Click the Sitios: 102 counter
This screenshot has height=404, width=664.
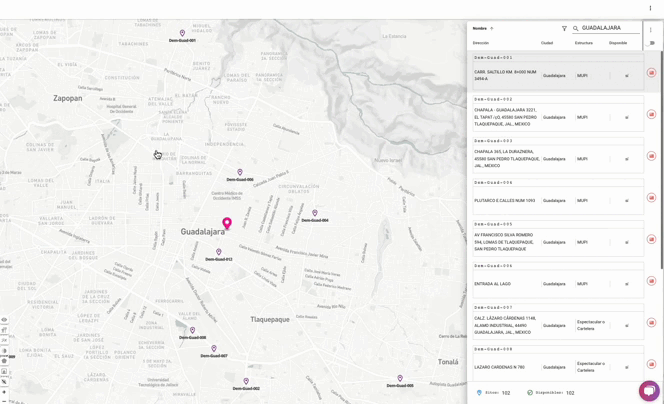coord(494,393)
